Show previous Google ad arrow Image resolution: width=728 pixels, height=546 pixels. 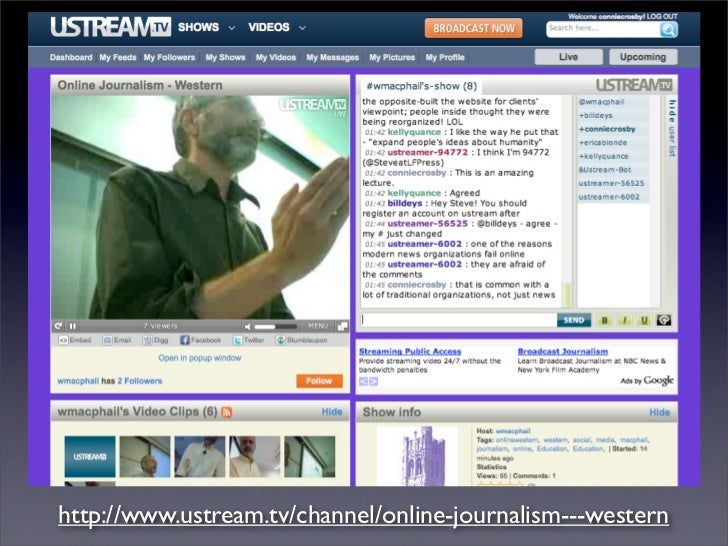(363, 381)
